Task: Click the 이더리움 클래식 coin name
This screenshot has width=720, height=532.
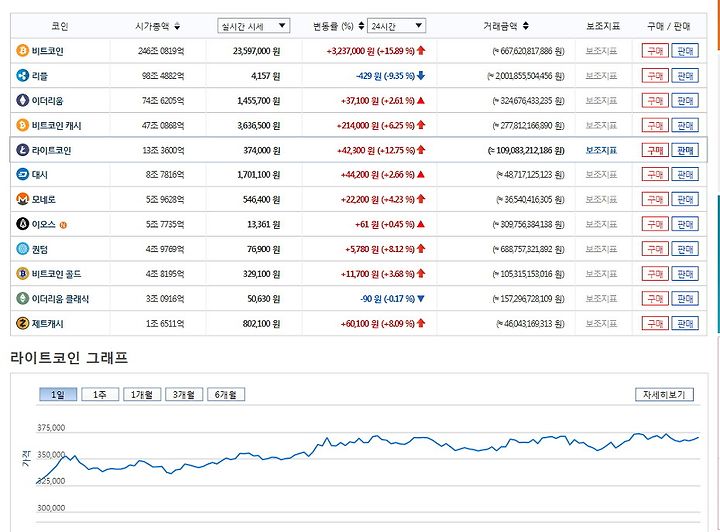Action: 60,299
